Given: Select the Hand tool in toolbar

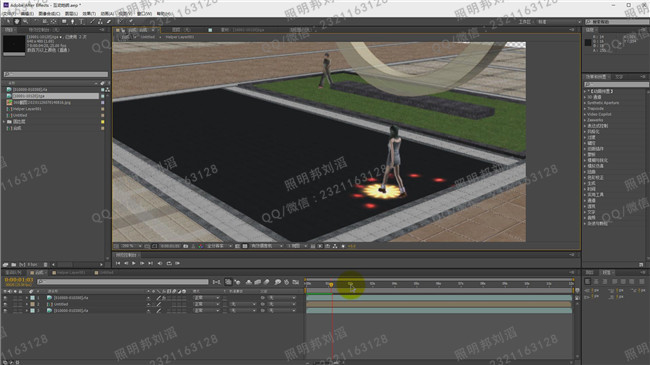Looking at the screenshot, I should click(17, 22).
